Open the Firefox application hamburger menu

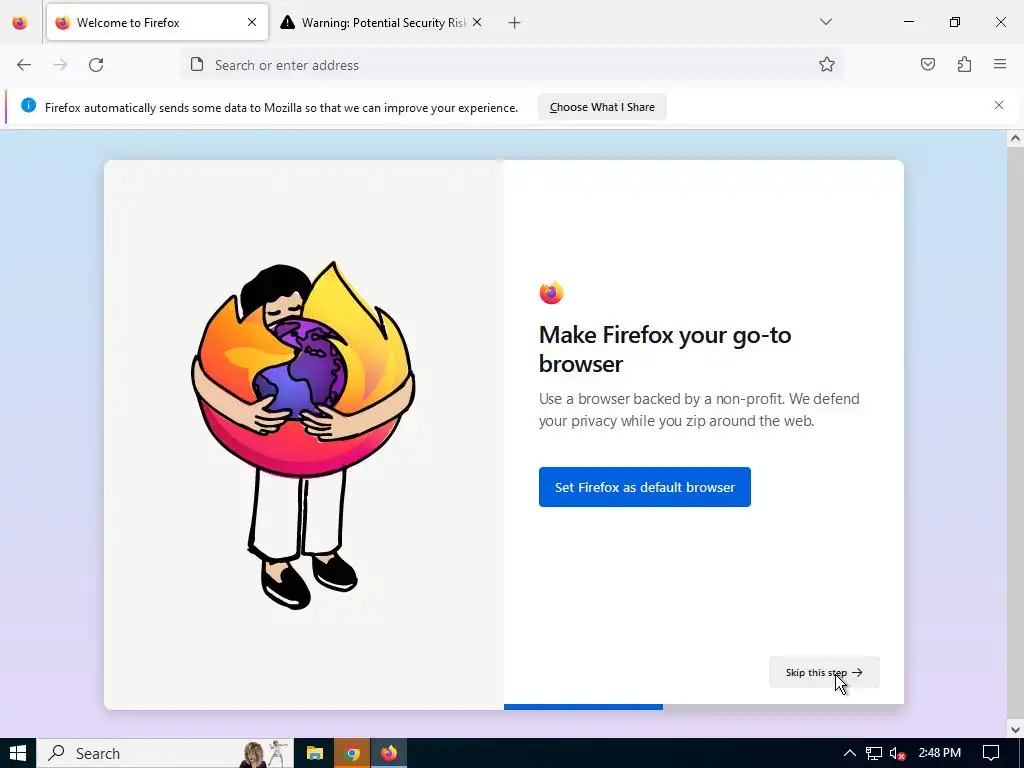click(x=1000, y=64)
